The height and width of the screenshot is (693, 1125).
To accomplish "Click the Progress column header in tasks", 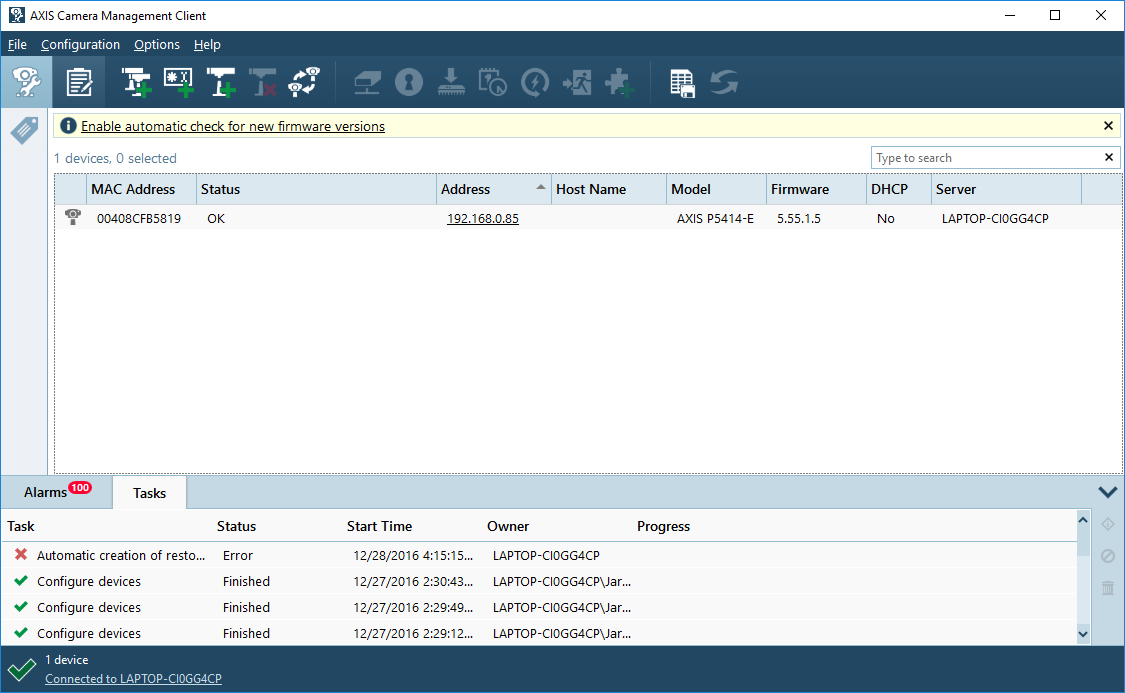I will 664,526.
